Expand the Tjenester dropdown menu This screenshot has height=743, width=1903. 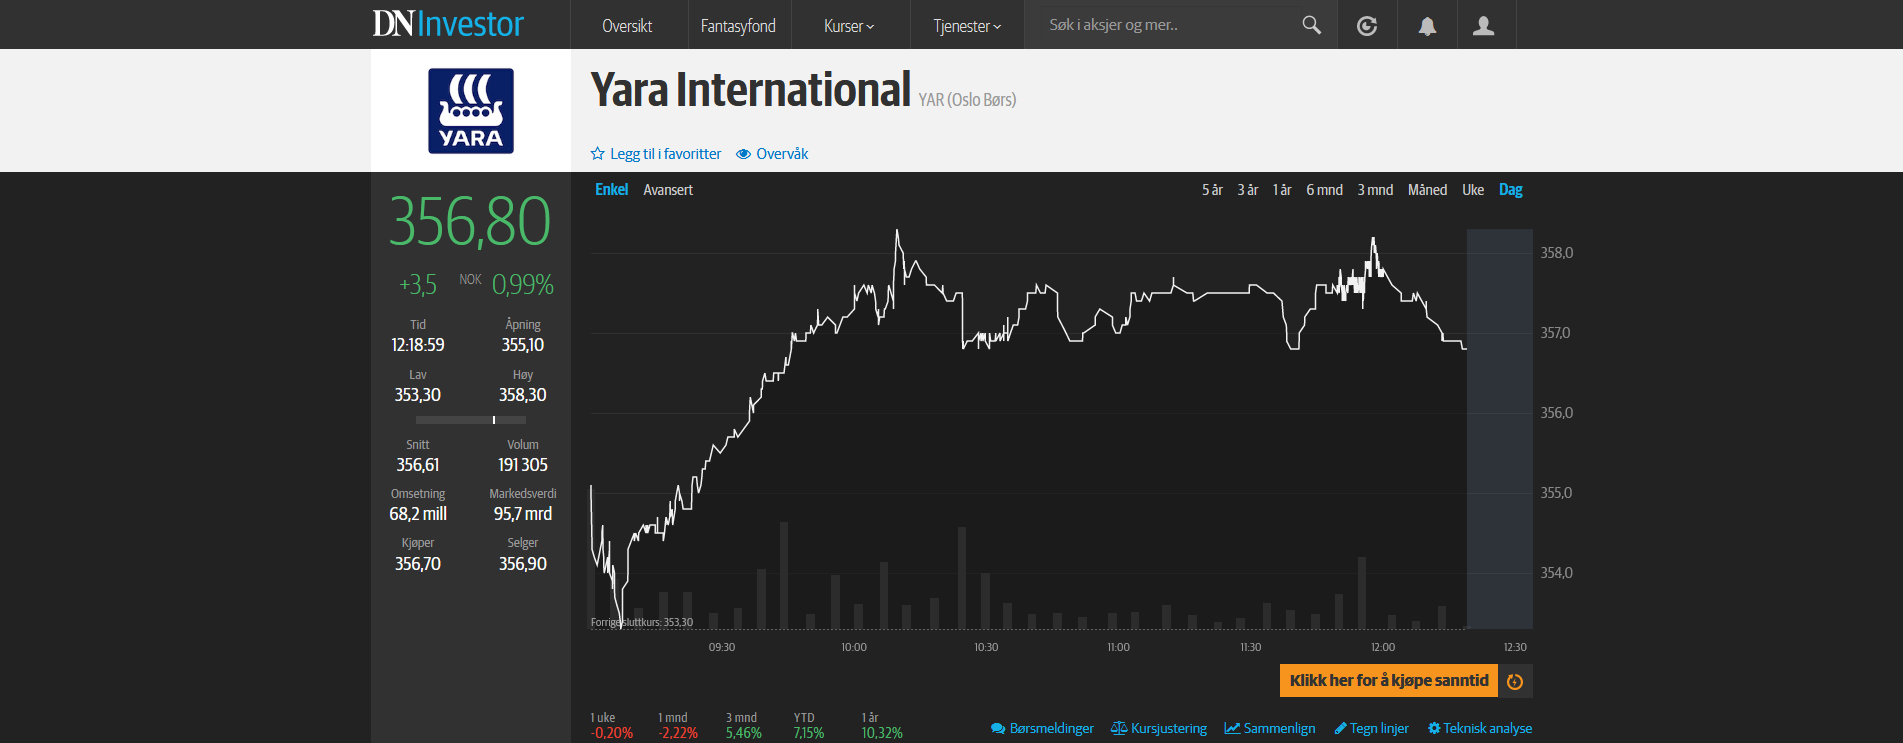967,26
